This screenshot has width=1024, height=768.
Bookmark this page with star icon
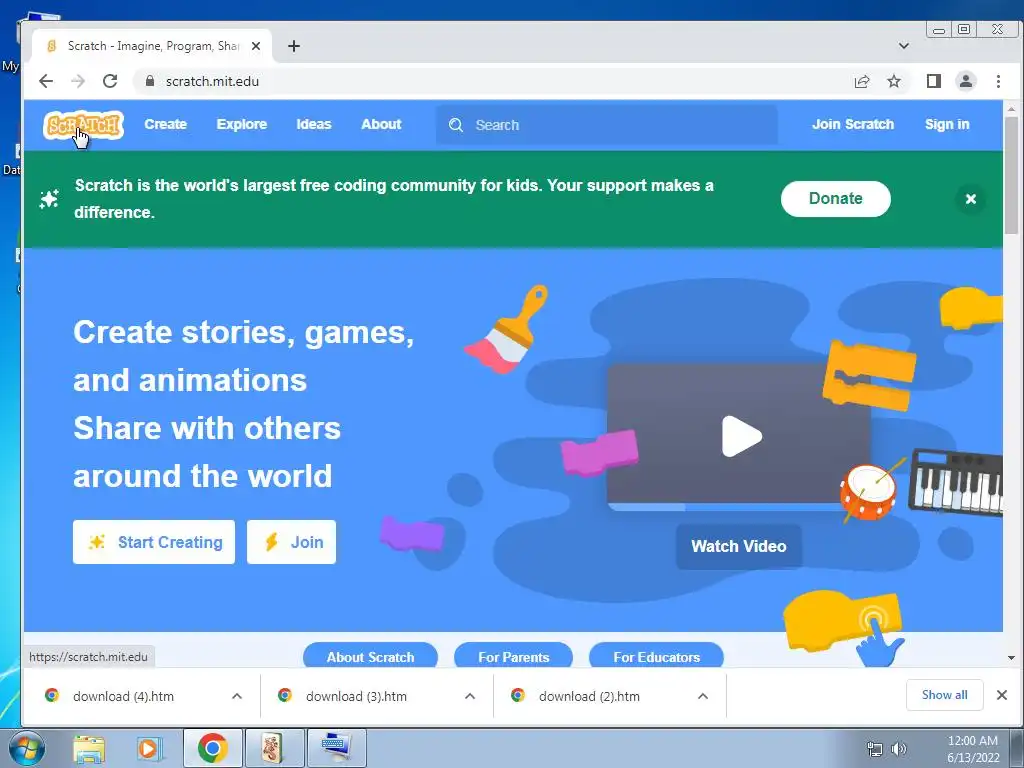[894, 81]
